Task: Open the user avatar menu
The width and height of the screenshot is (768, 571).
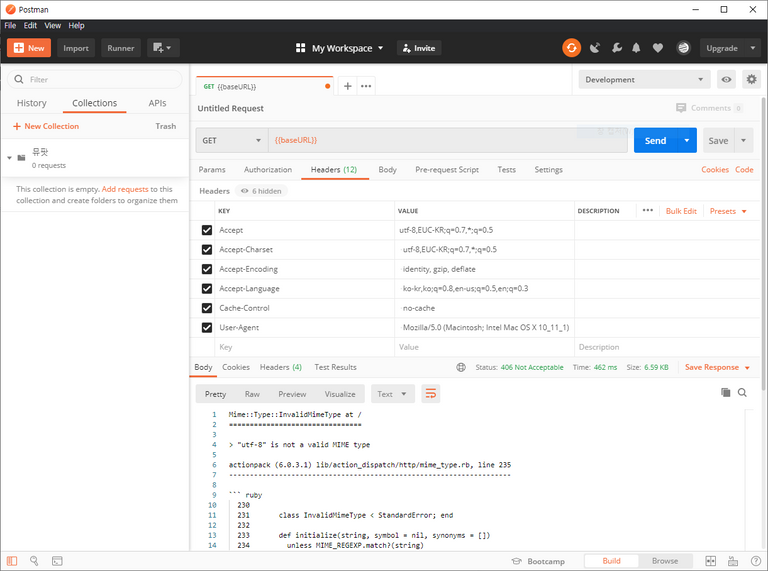Action: [683, 48]
